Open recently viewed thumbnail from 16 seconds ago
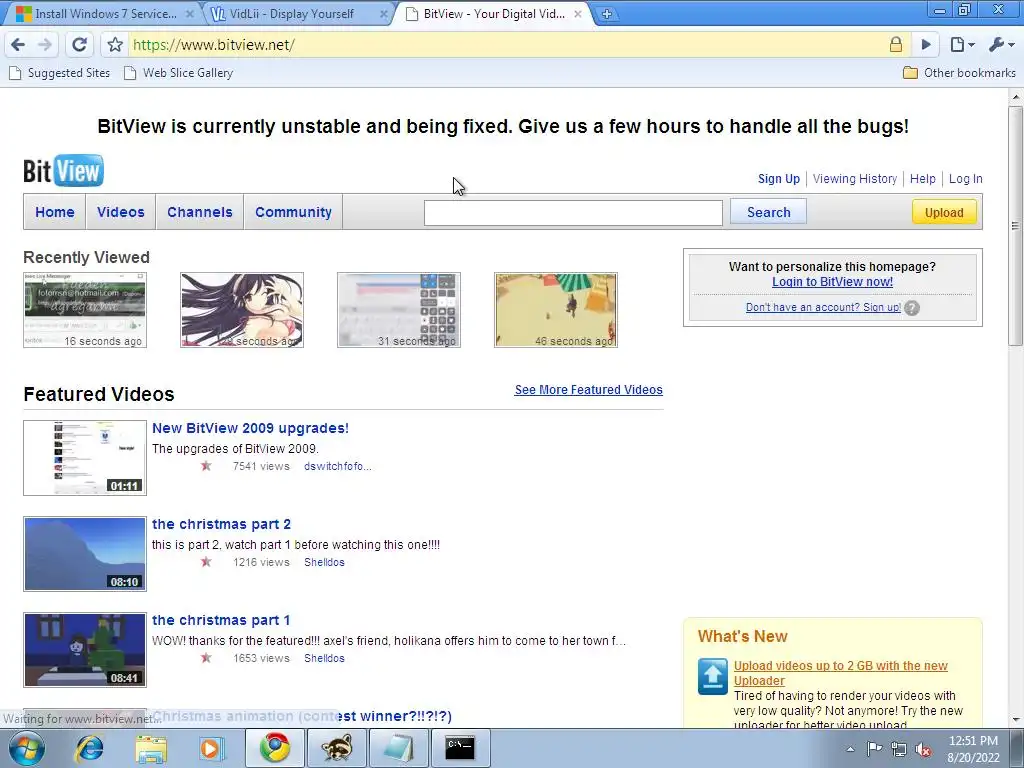Screen dimensions: 1024x768 tap(85, 310)
